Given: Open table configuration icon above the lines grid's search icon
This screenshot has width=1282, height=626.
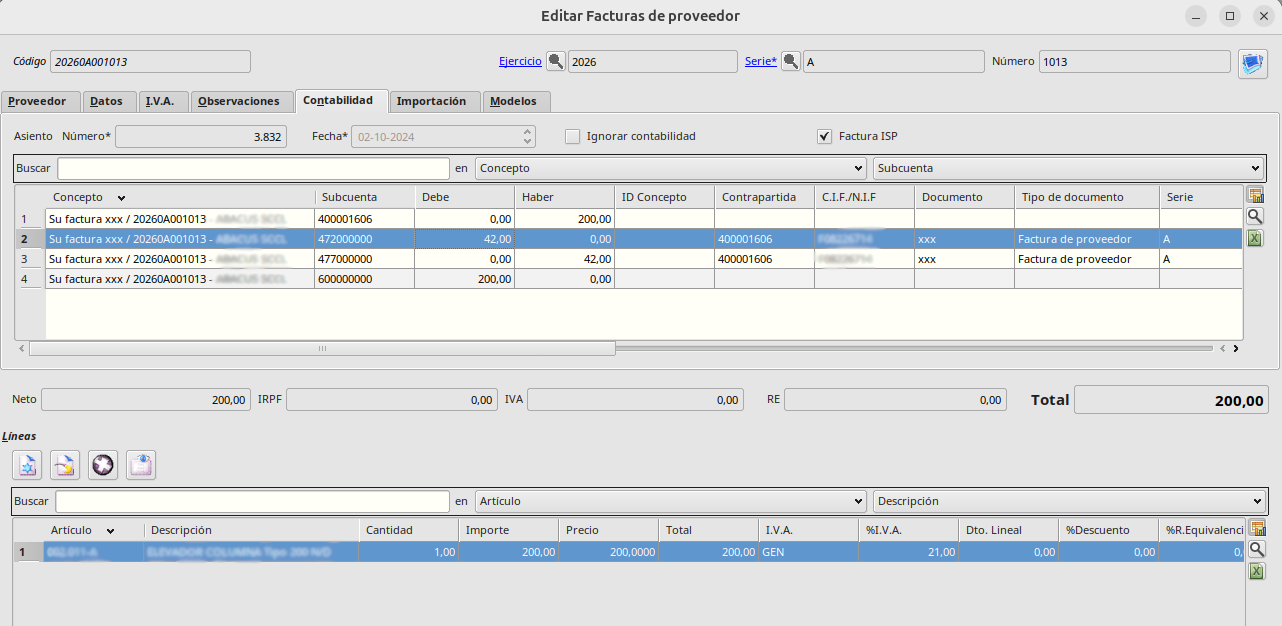Looking at the screenshot, I should 1257,528.
